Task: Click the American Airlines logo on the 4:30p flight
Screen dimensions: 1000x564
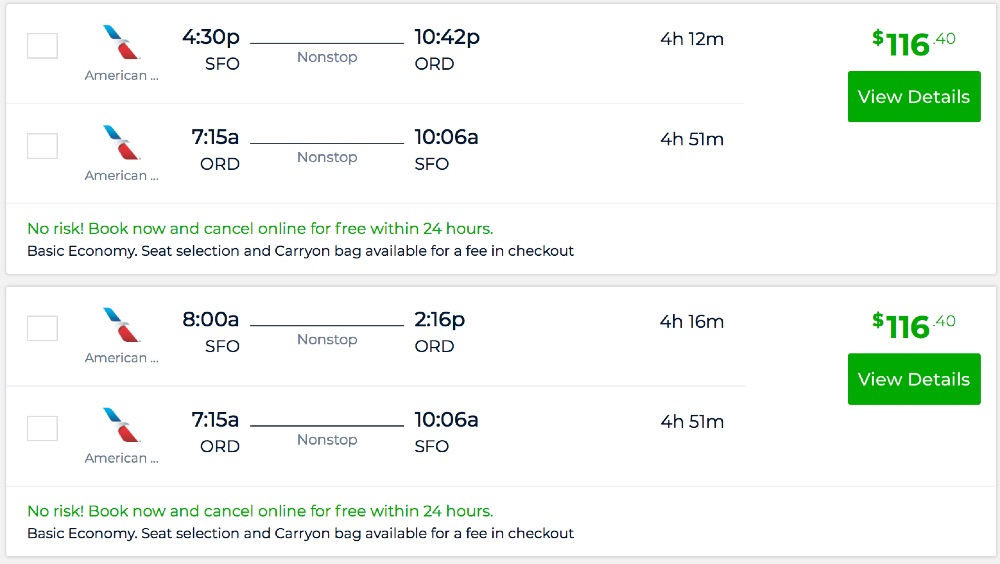Action: coord(122,43)
